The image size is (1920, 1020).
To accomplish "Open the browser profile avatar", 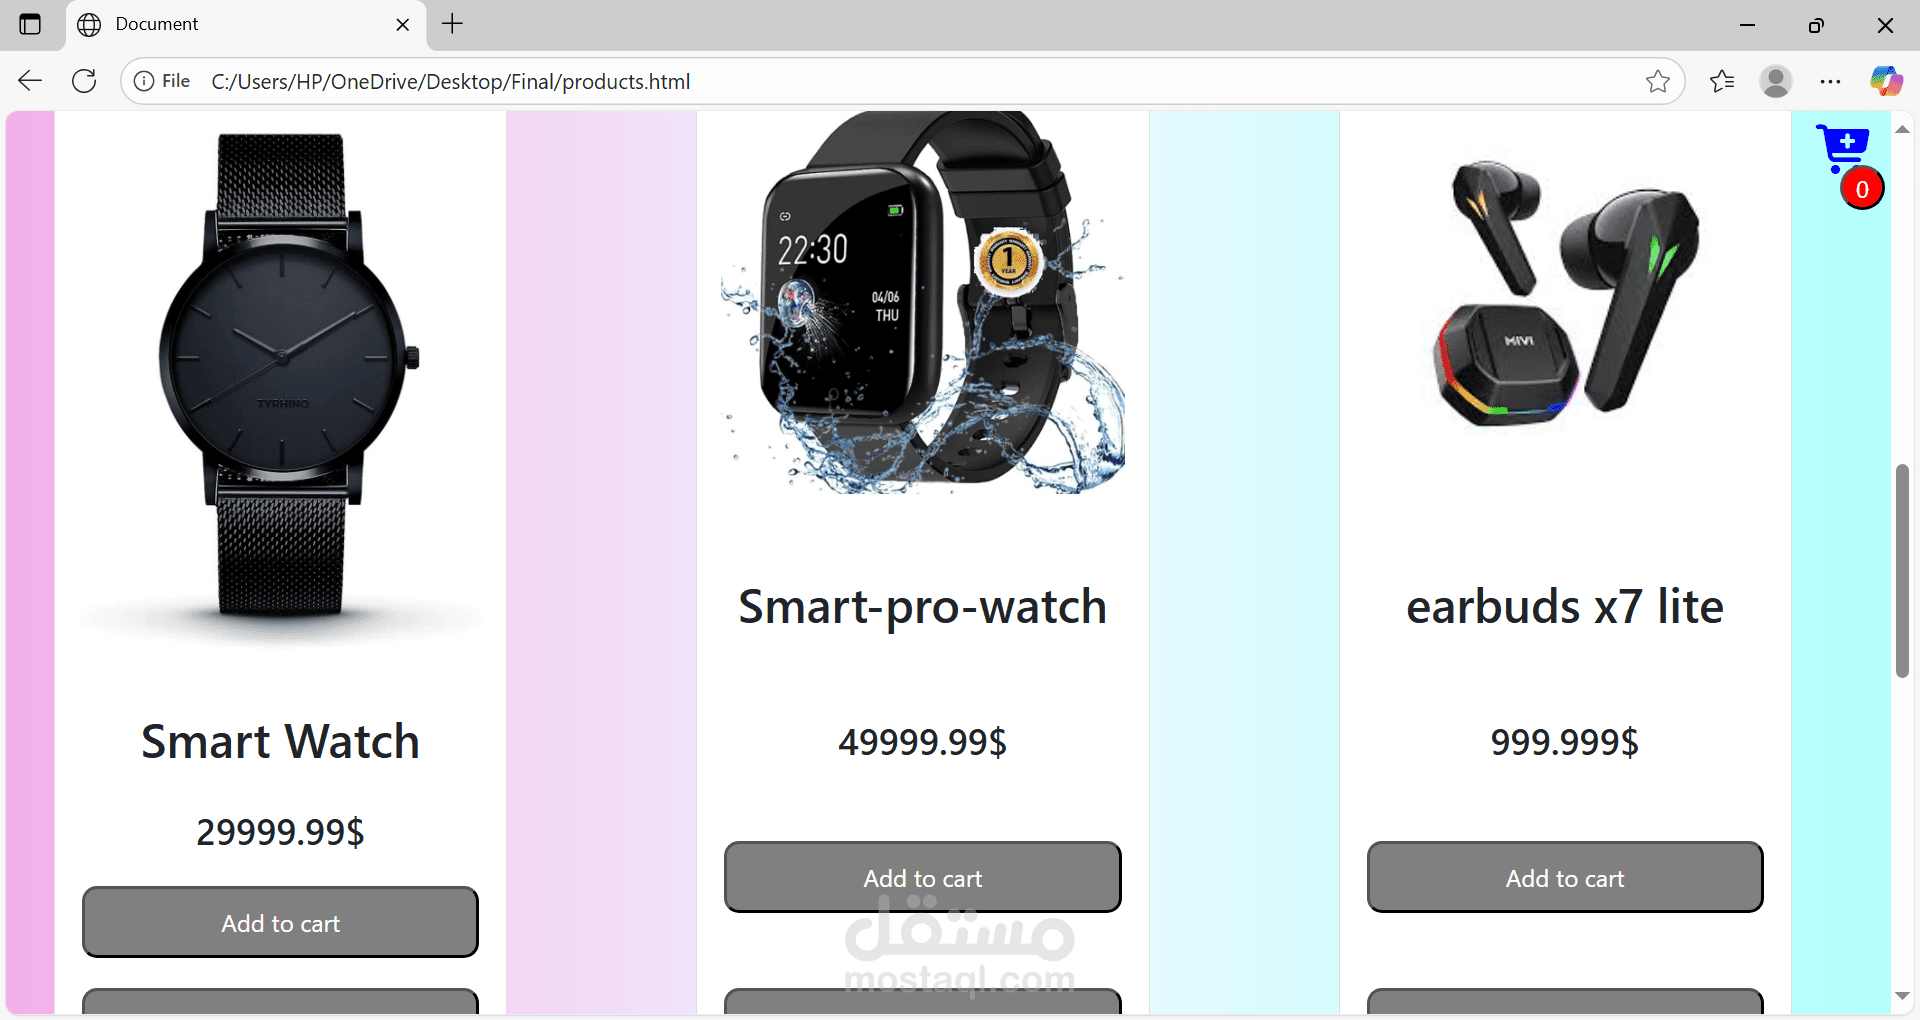I will [1776, 81].
